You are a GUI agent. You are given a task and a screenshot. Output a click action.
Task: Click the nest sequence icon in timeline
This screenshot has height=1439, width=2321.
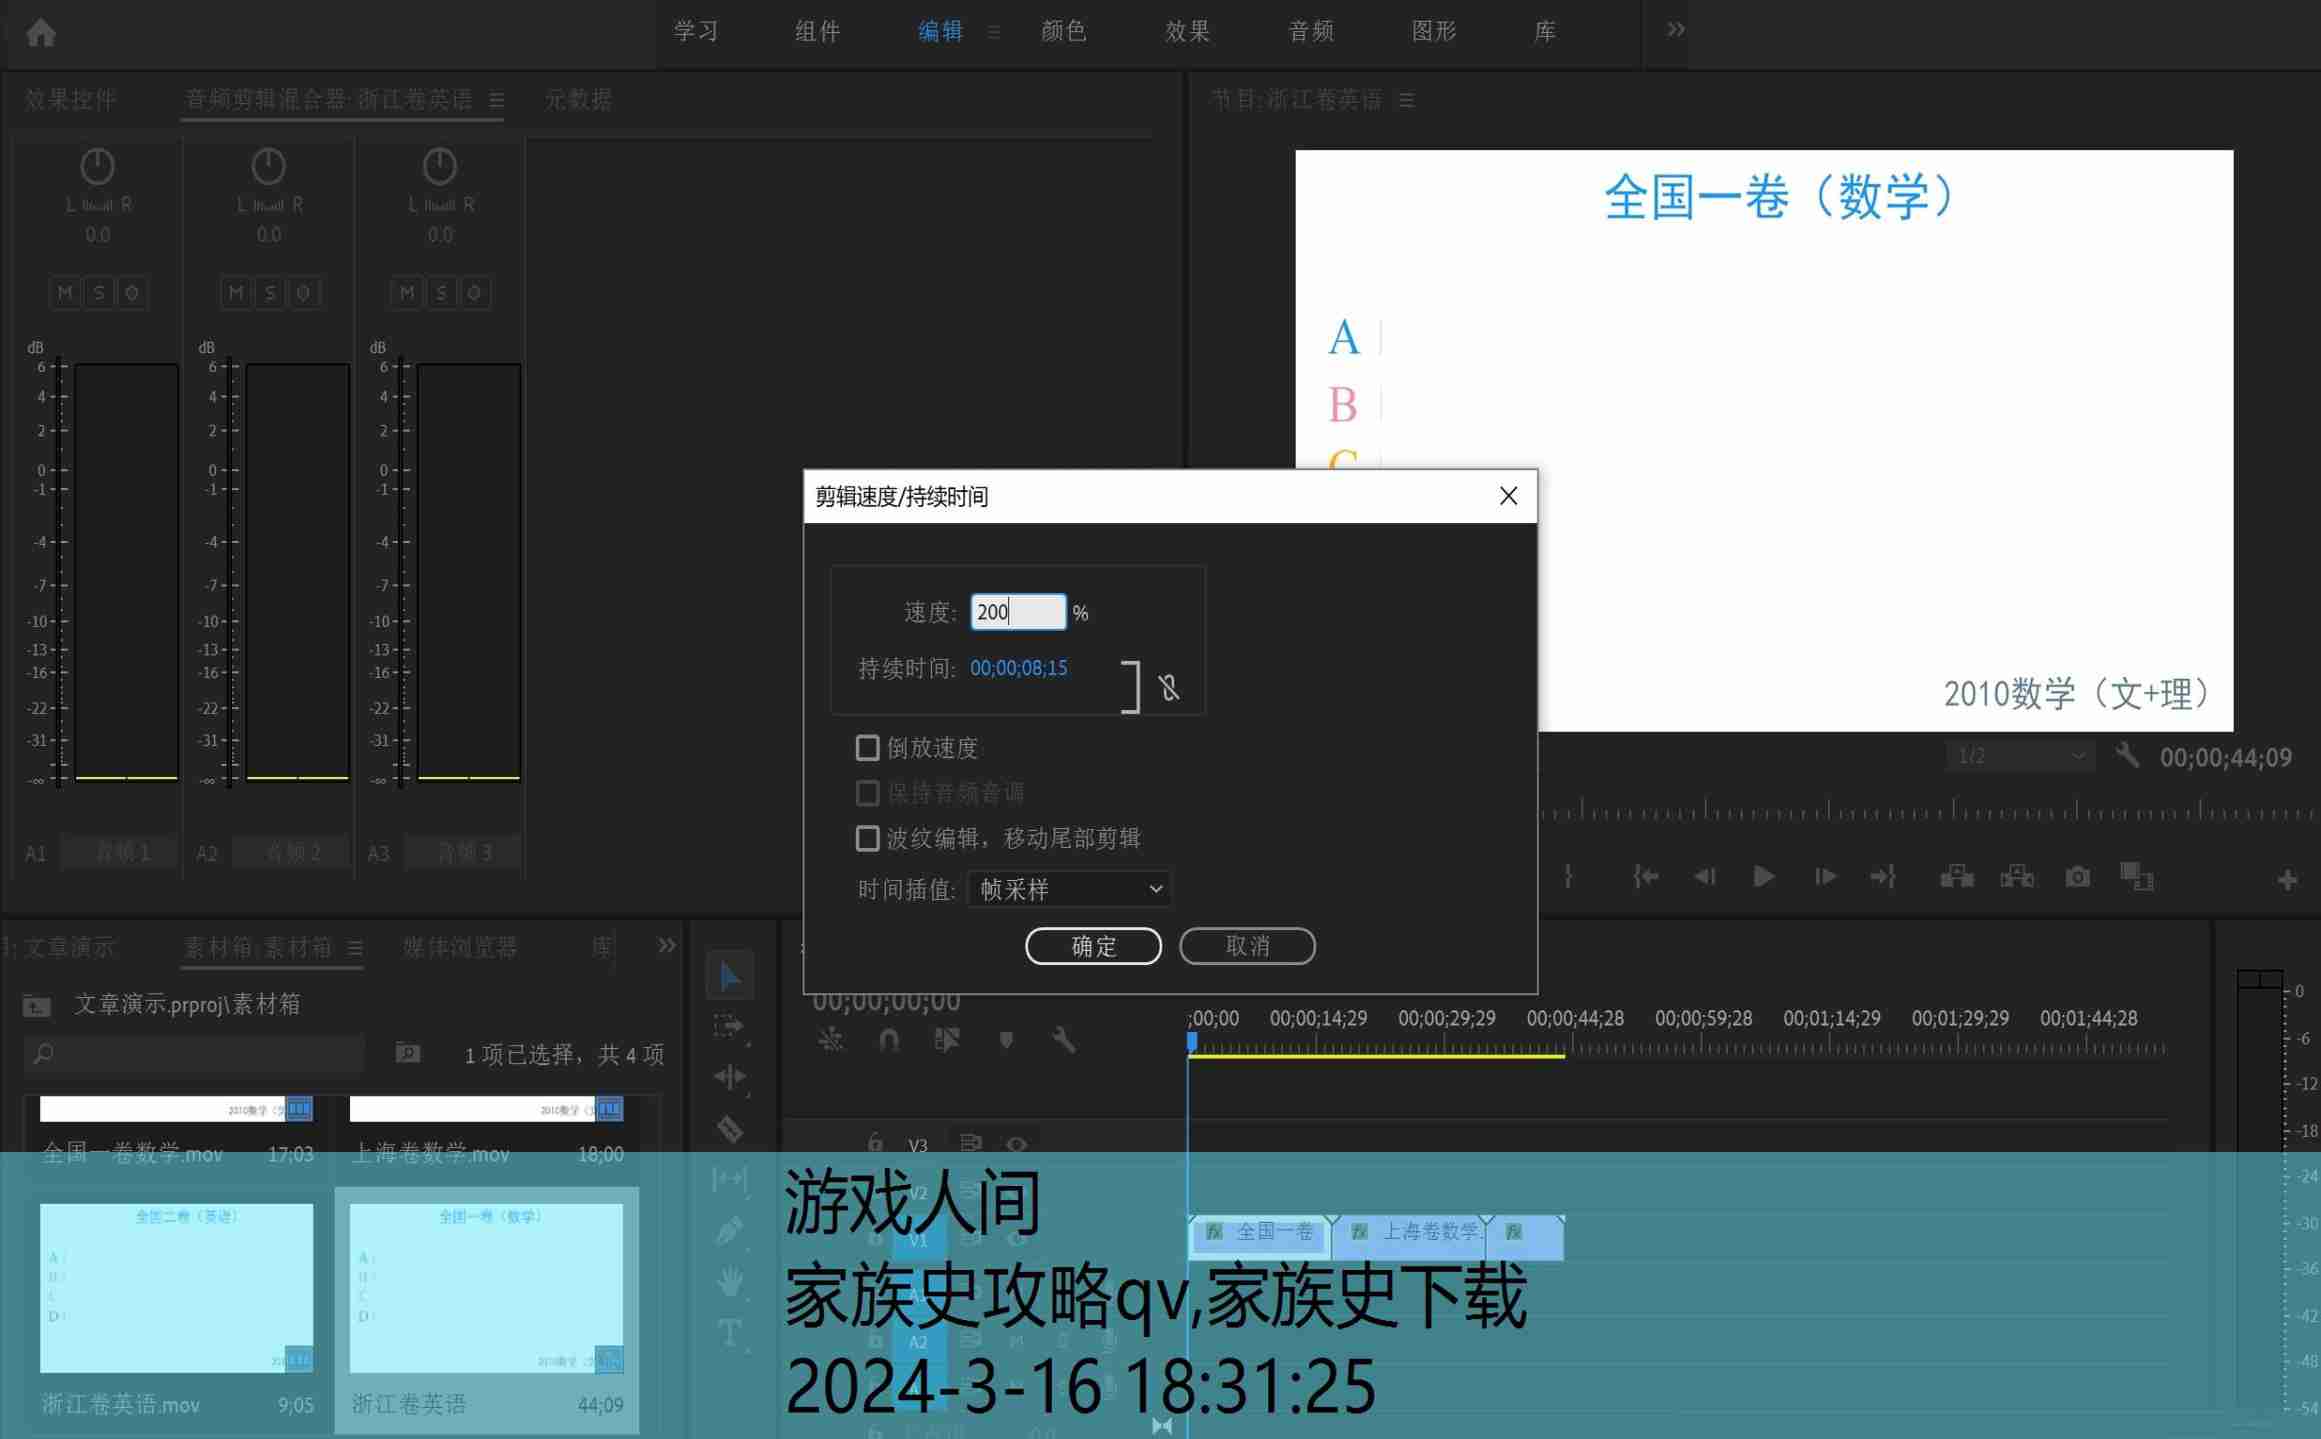pos(830,1040)
